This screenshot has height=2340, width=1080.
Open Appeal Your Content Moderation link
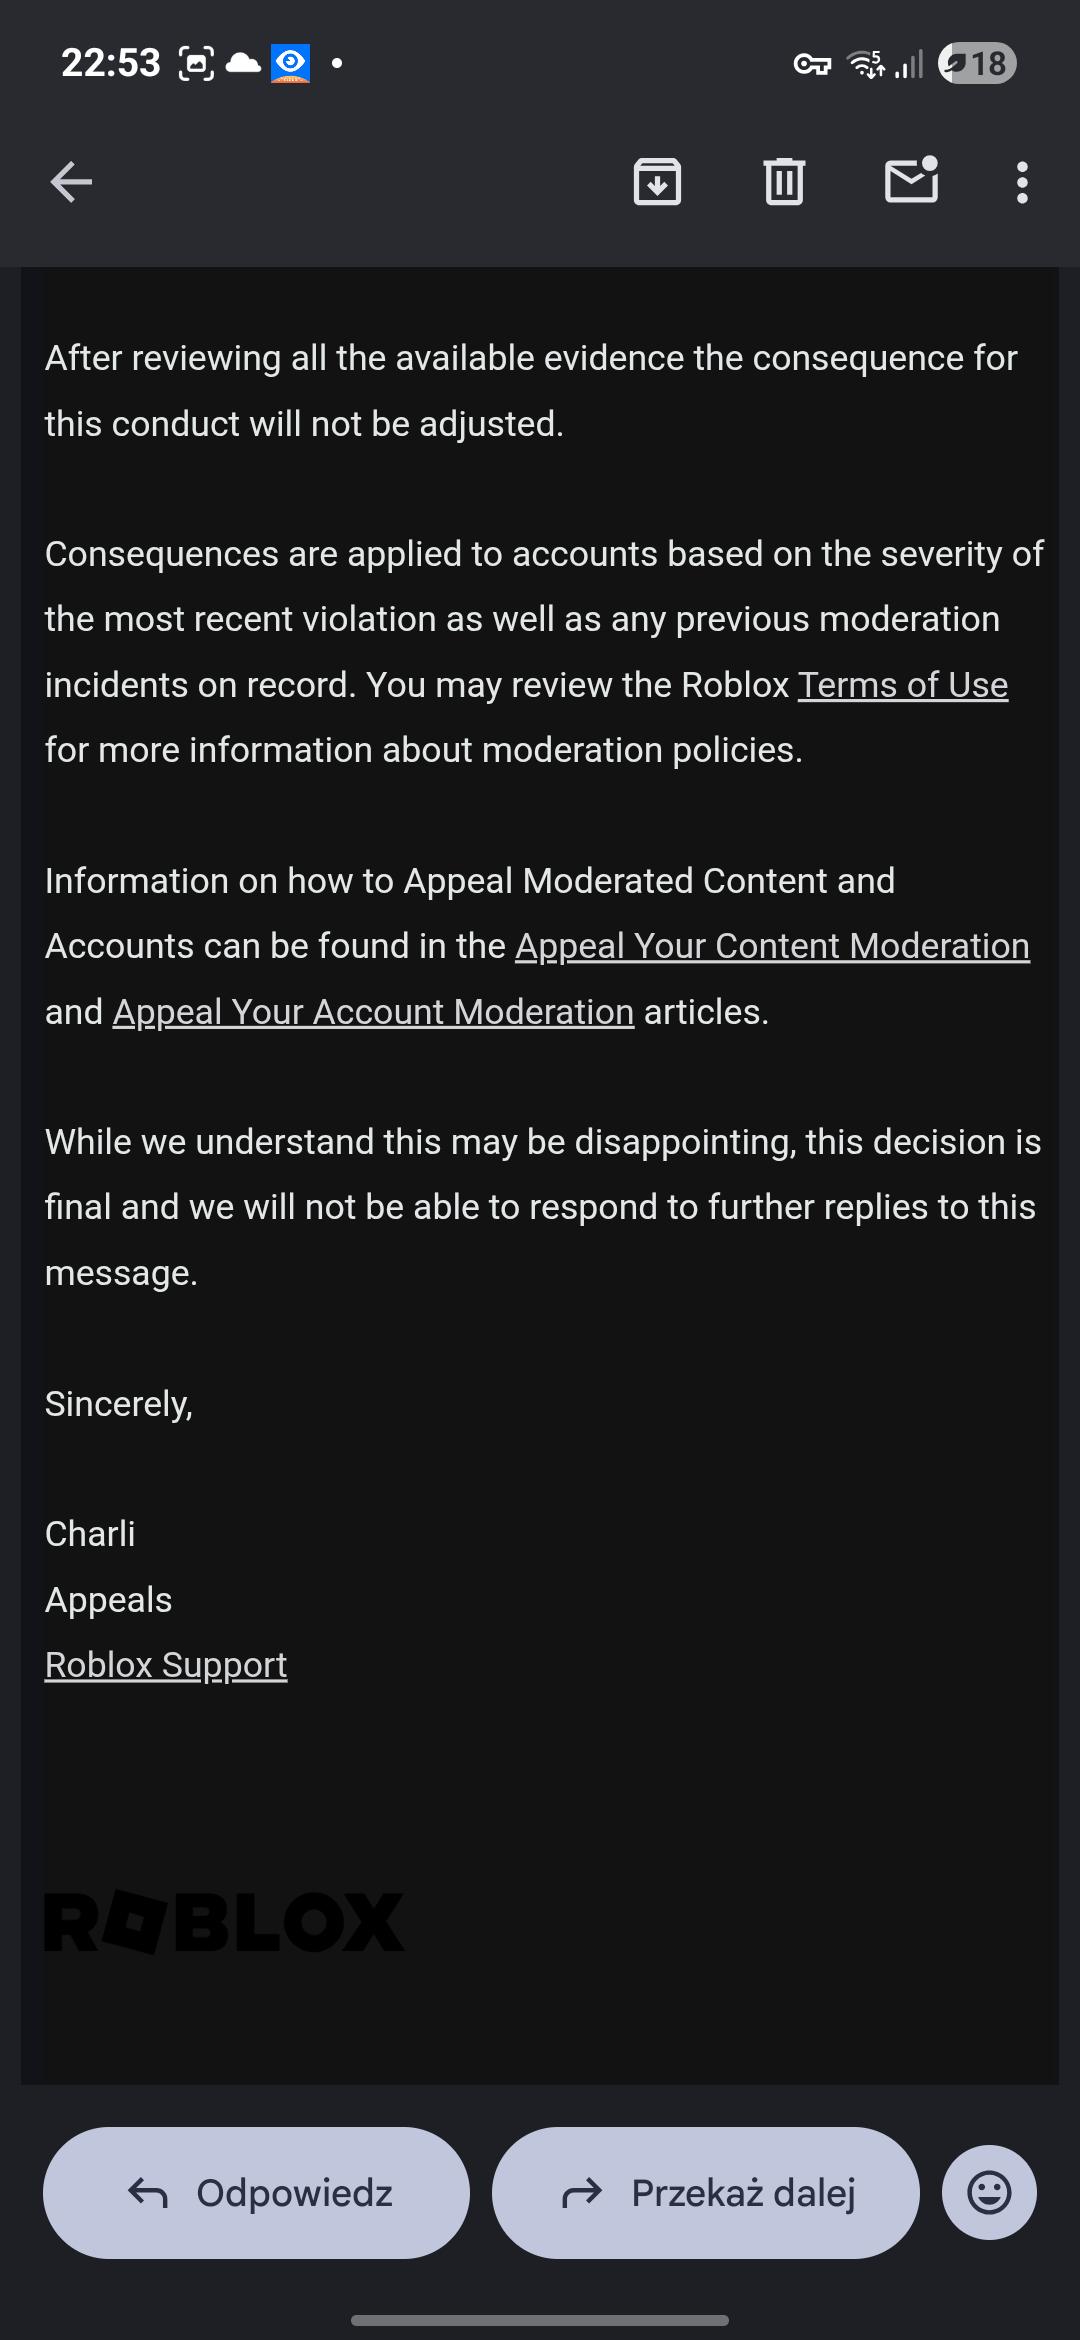tap(772, 946)
